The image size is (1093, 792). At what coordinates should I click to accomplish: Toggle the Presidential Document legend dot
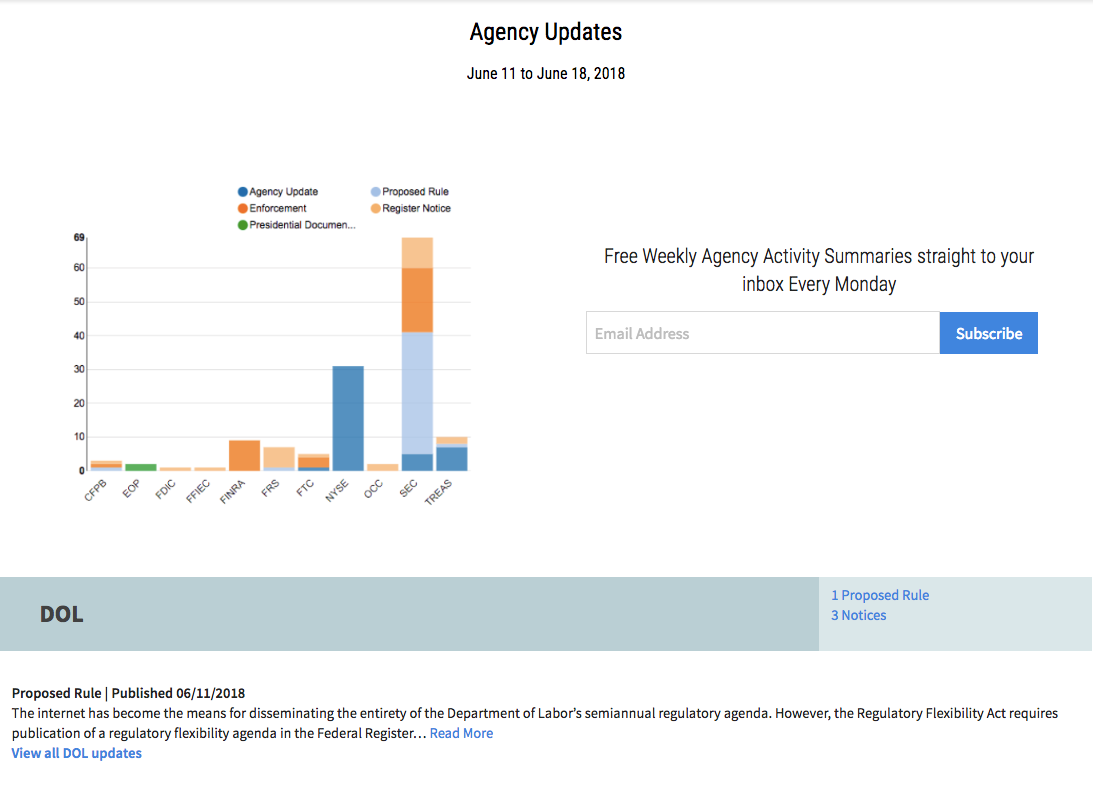coord(243,225)
